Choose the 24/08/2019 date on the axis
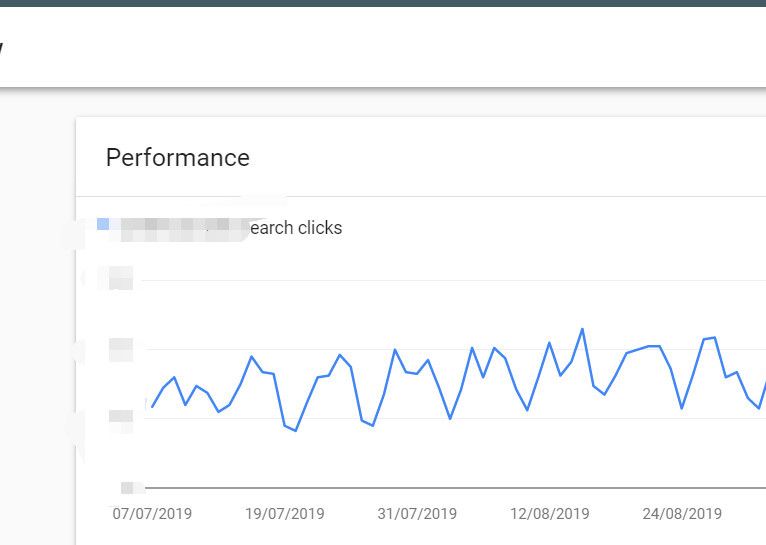This screenshot has height=545, width=766. (x=682, y=514)
